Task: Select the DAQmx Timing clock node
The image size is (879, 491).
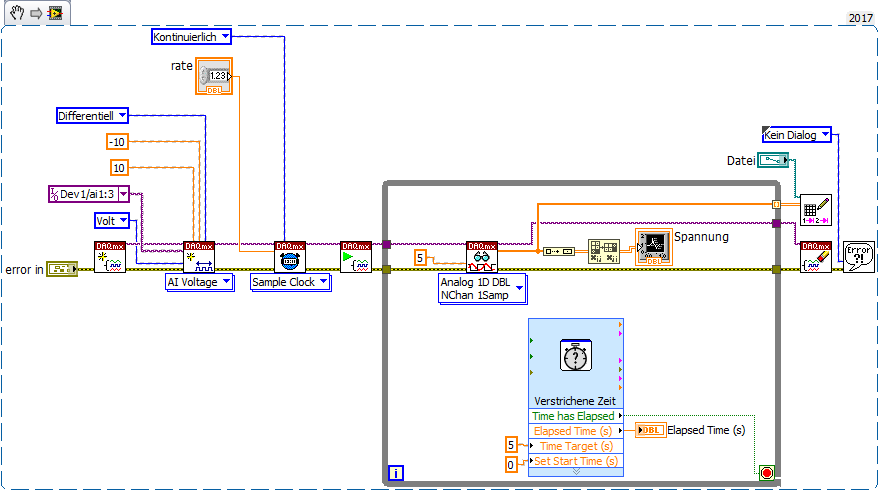Action: click(x=290, y=257)
